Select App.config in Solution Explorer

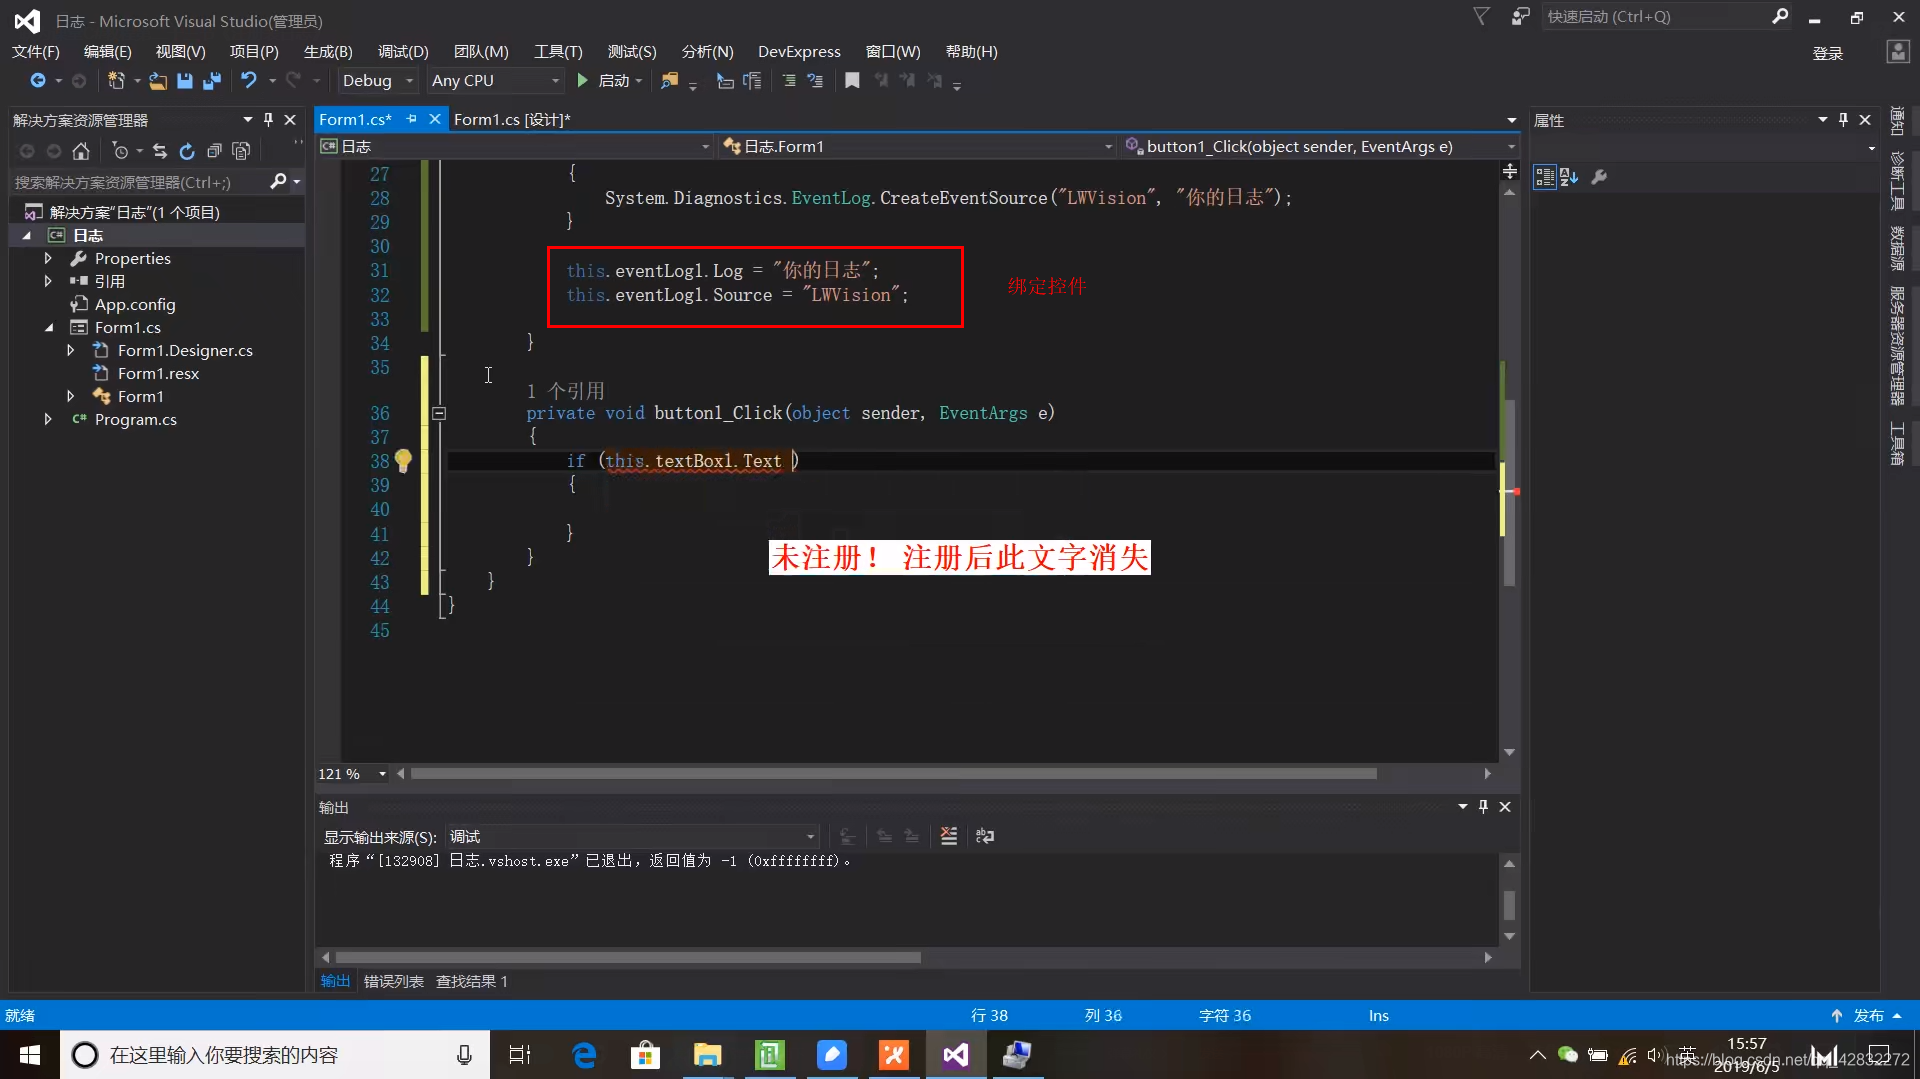click(135, 304)
